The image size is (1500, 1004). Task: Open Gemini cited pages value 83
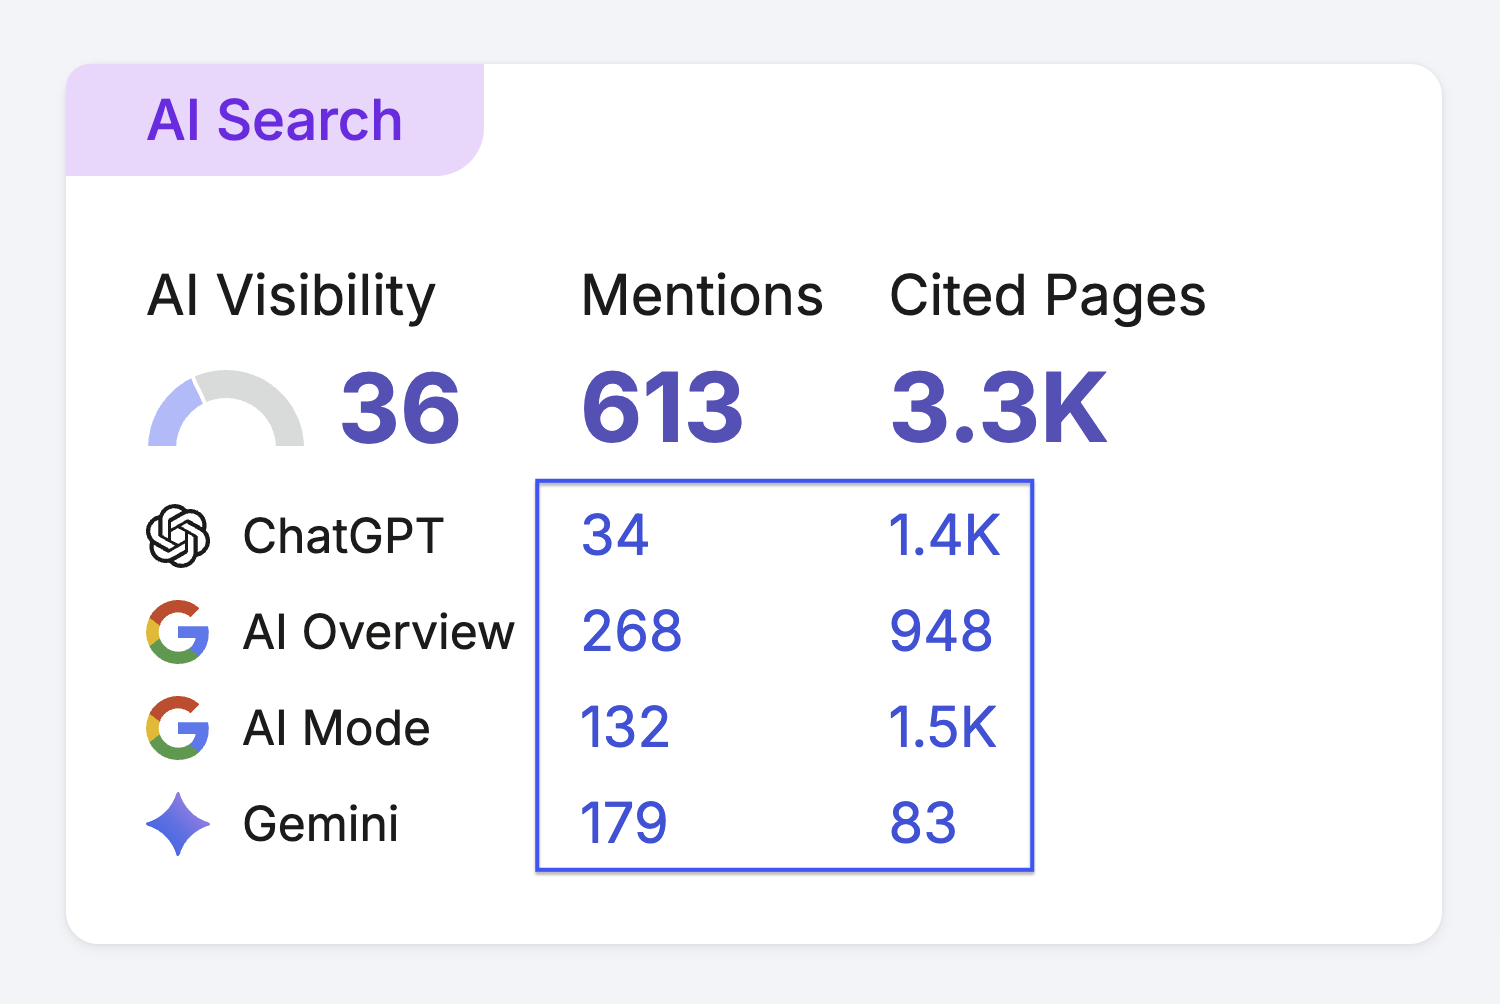(x=923, y=824)
